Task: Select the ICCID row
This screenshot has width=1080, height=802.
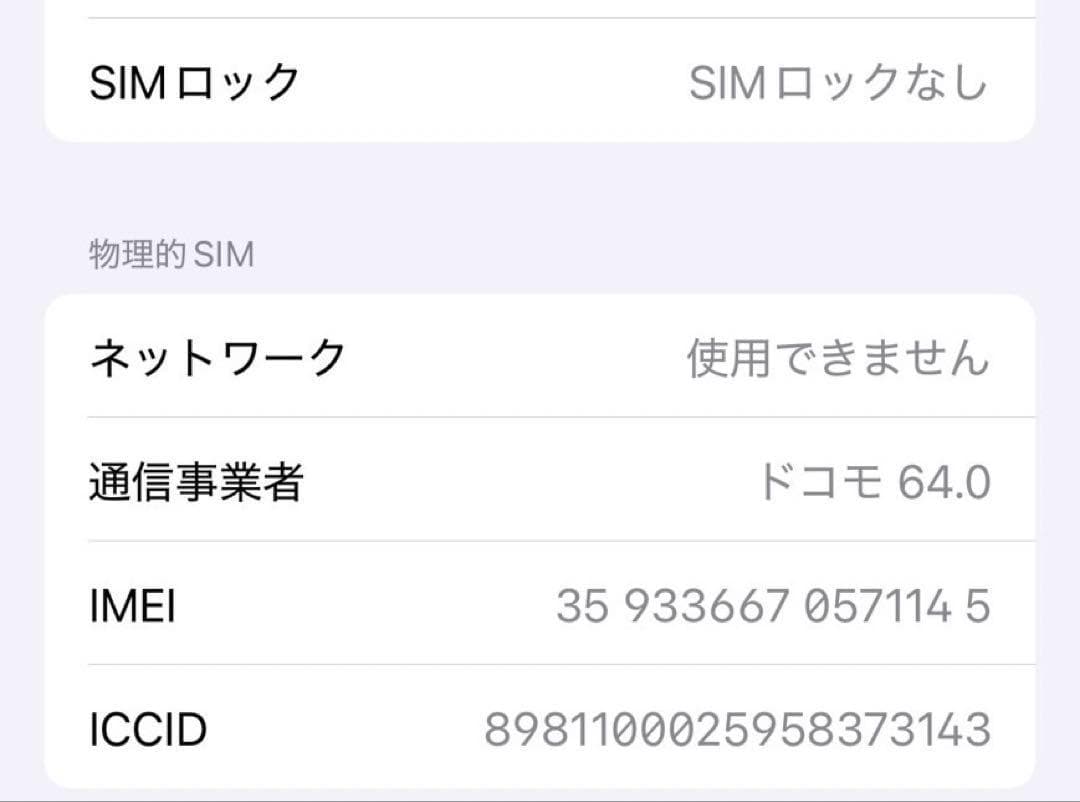Action: point(540,728)
